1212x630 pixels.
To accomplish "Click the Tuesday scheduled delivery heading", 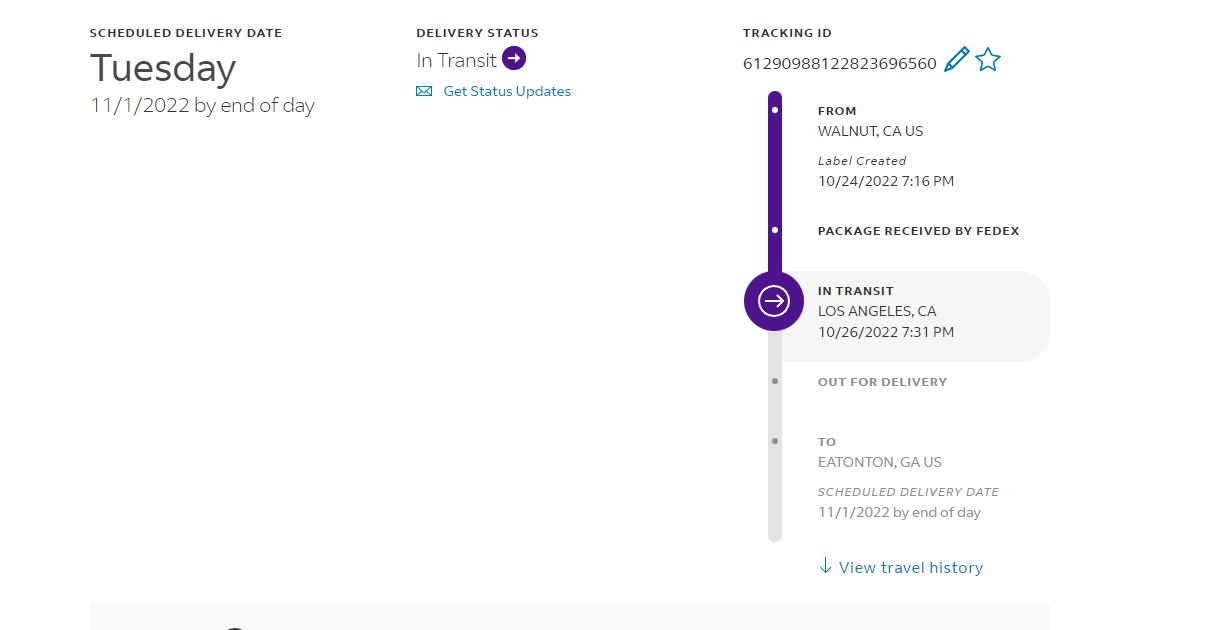I will coord(163,68).
